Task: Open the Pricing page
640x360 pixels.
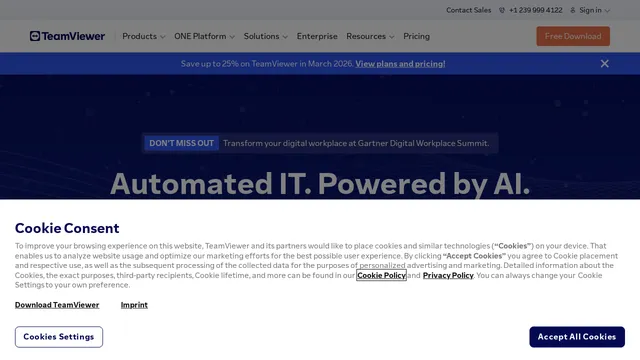Action: 416,36
